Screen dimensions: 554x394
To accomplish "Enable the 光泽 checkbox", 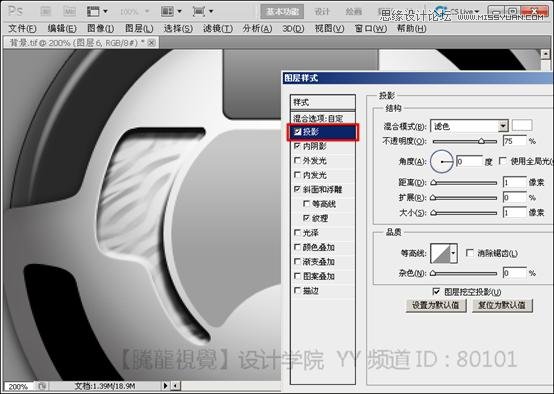I will (x=297, y=233).
